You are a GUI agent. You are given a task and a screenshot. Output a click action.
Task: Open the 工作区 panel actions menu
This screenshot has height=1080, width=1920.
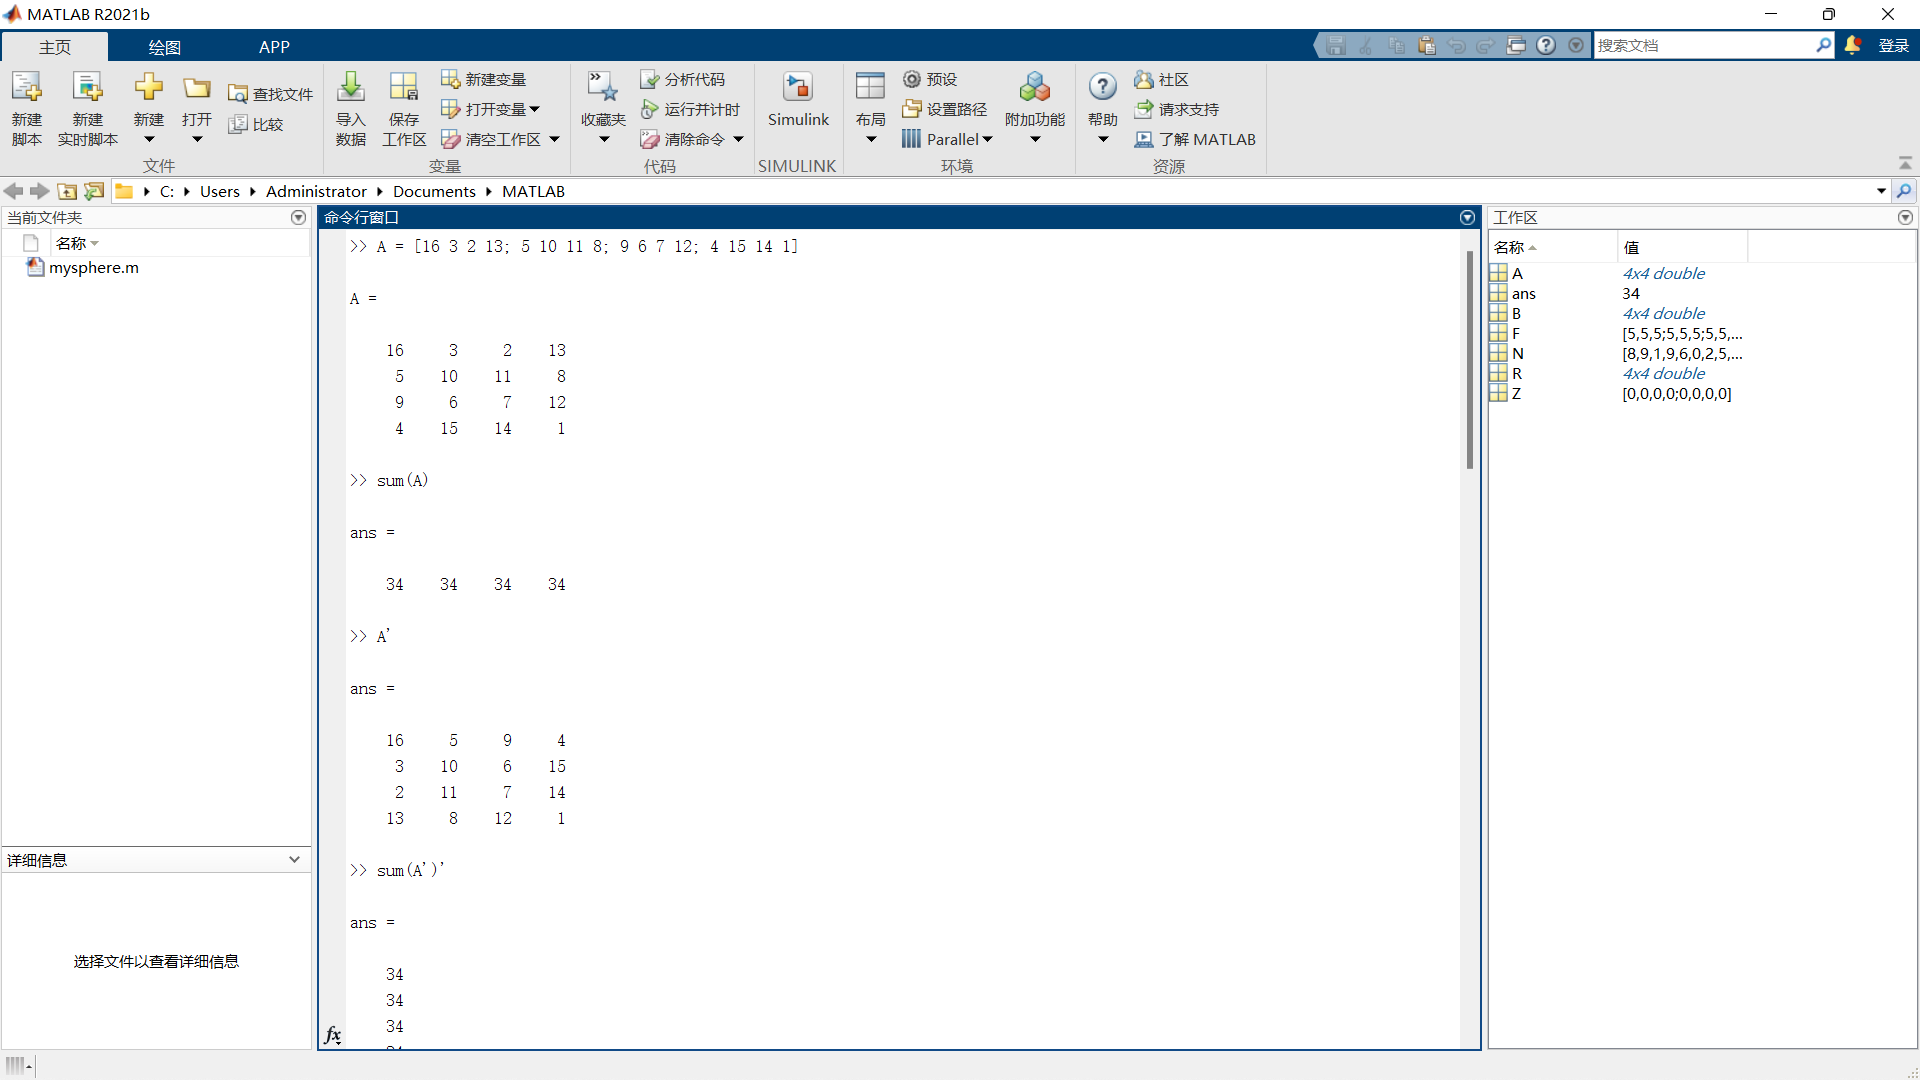[1905, 217]
